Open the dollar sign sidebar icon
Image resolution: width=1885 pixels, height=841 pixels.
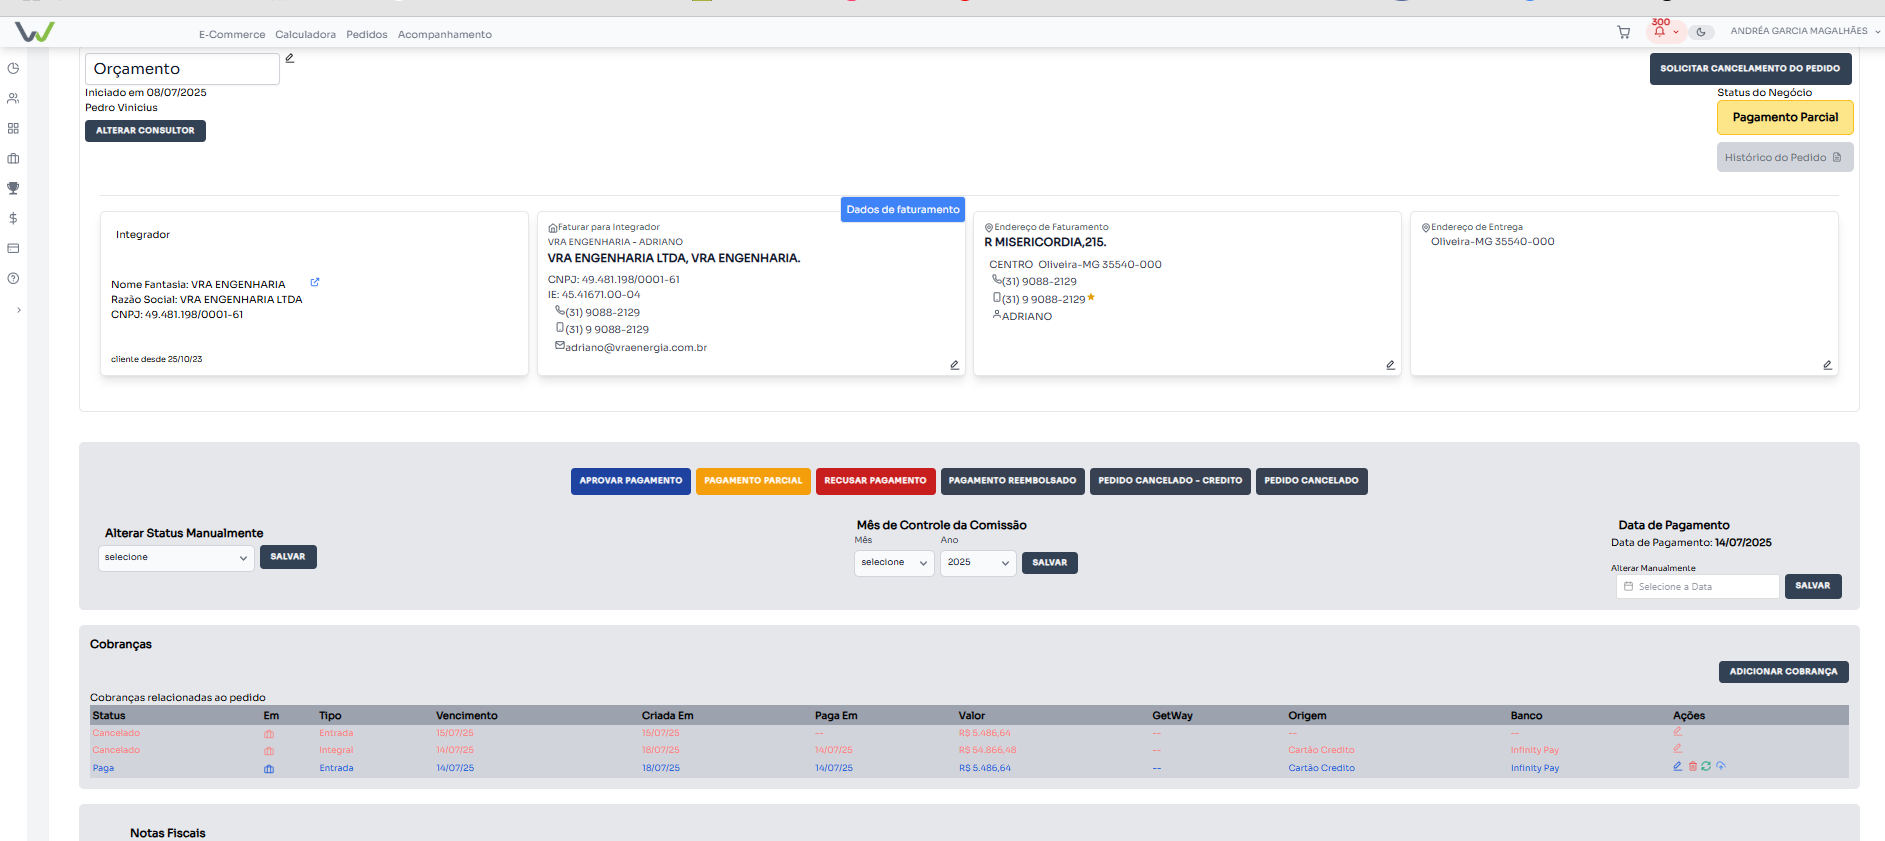tap(13, 218)
